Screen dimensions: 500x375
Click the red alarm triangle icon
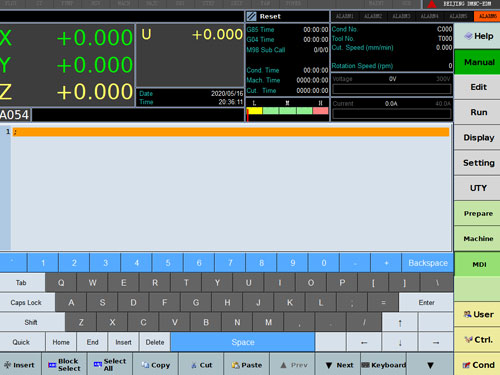pyautogui.click(x=432, y=4)
